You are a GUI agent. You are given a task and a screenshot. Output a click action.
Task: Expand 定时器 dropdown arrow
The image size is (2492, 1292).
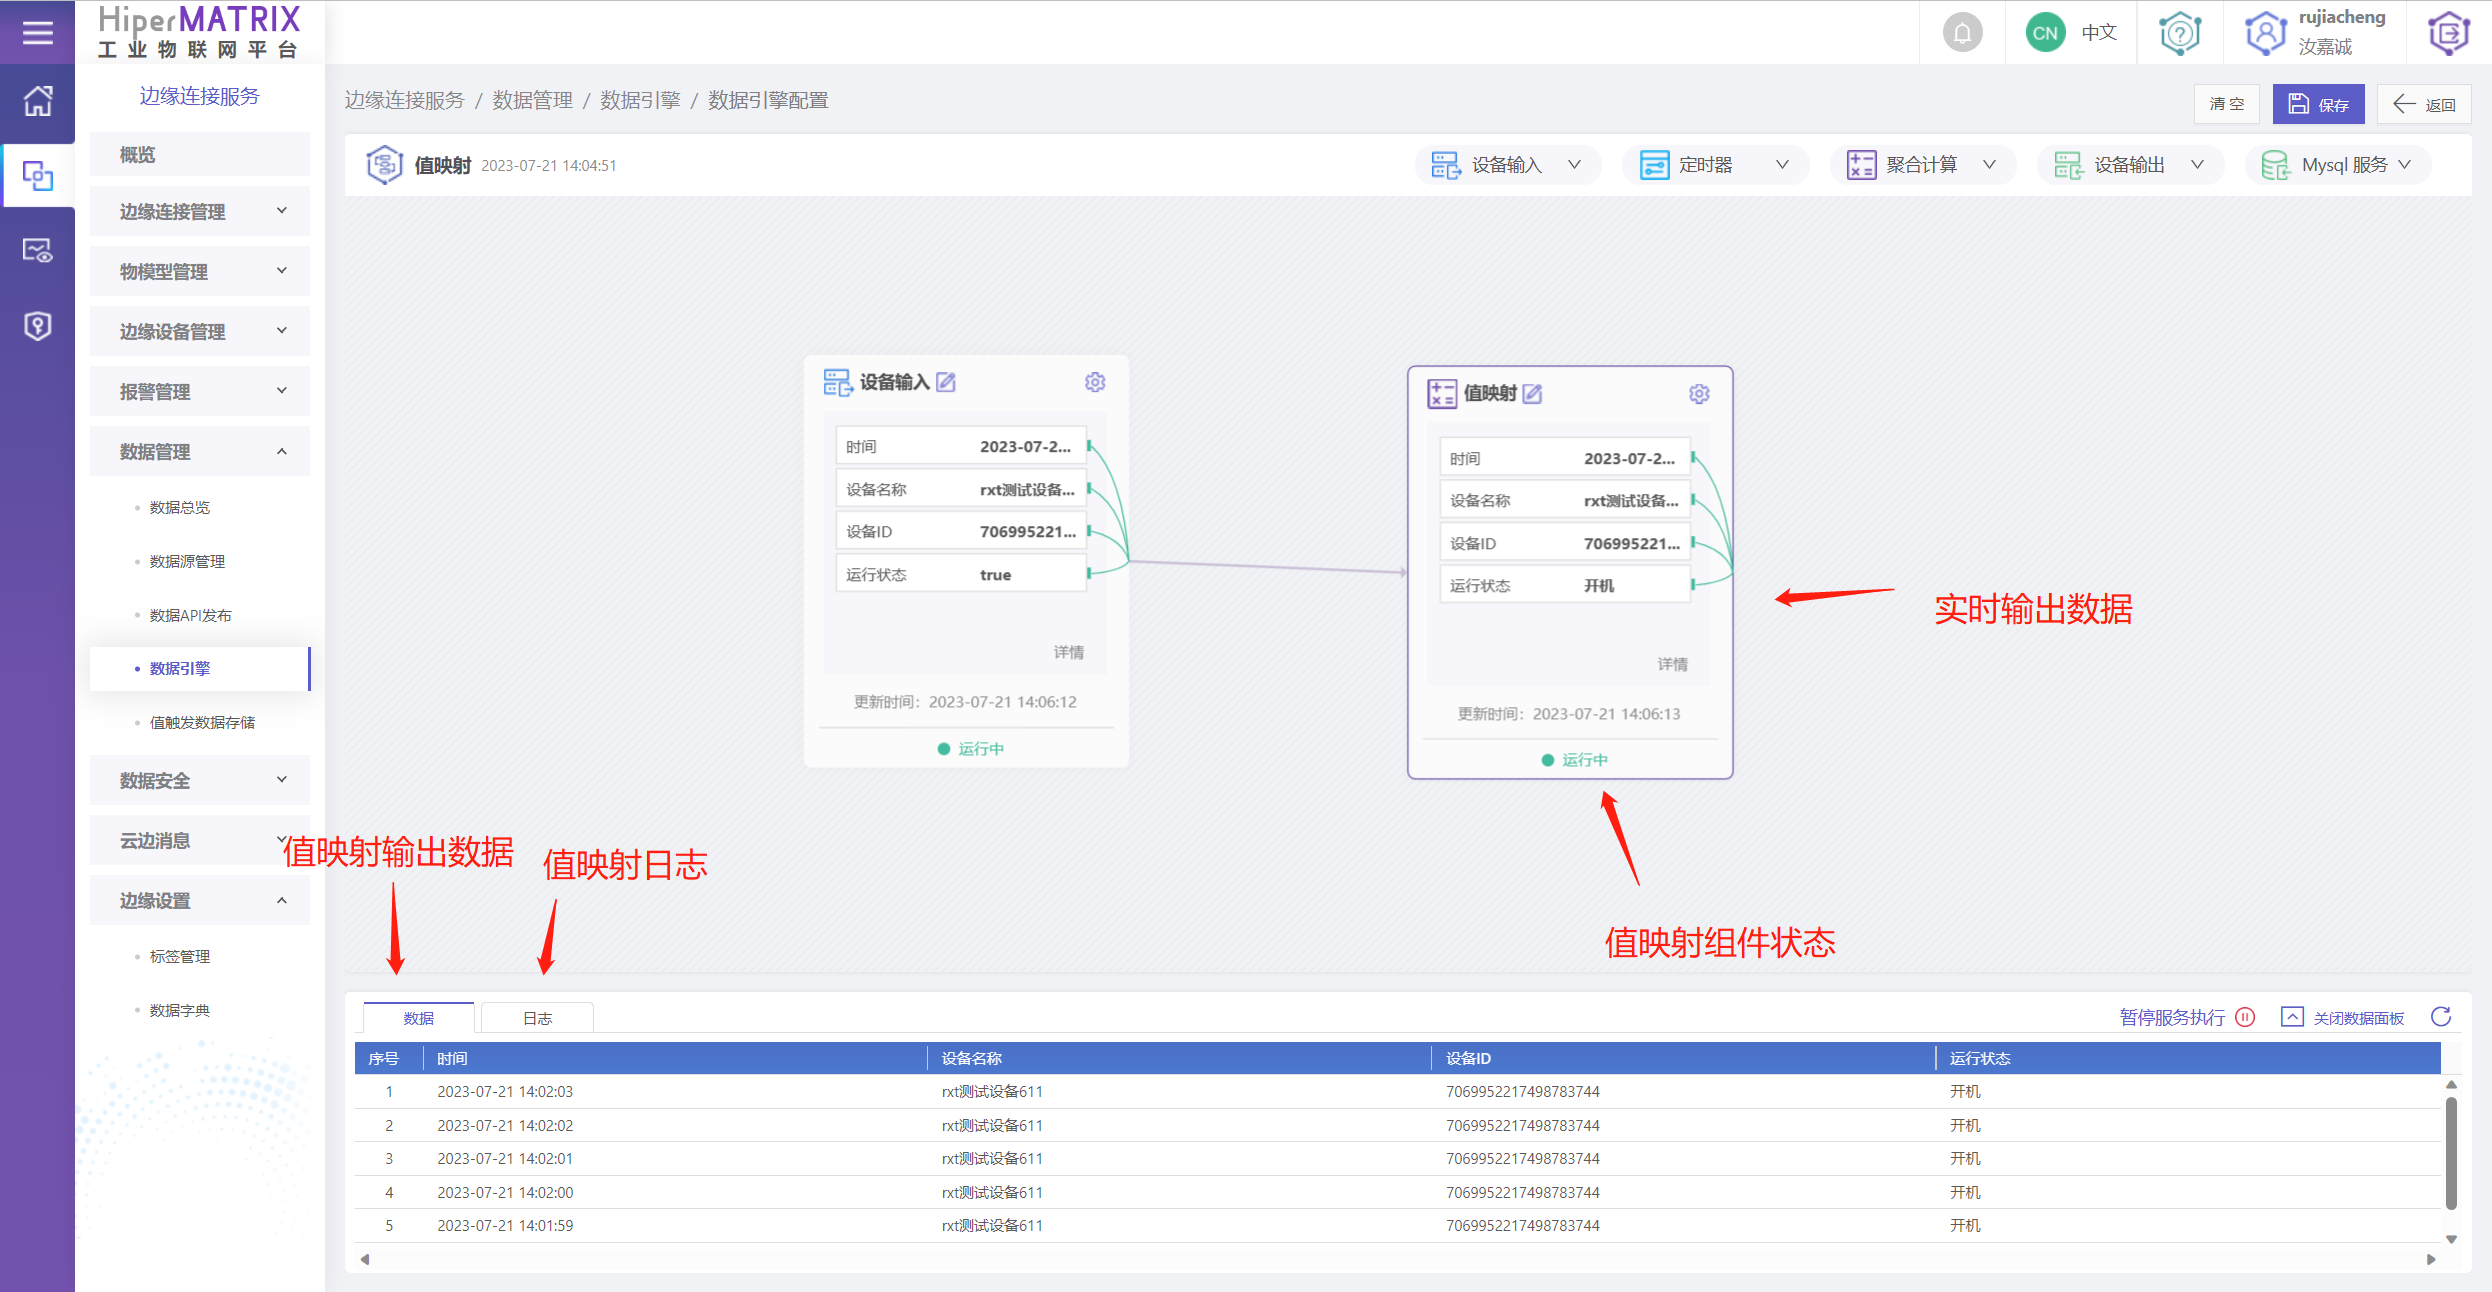[1782, 165]
